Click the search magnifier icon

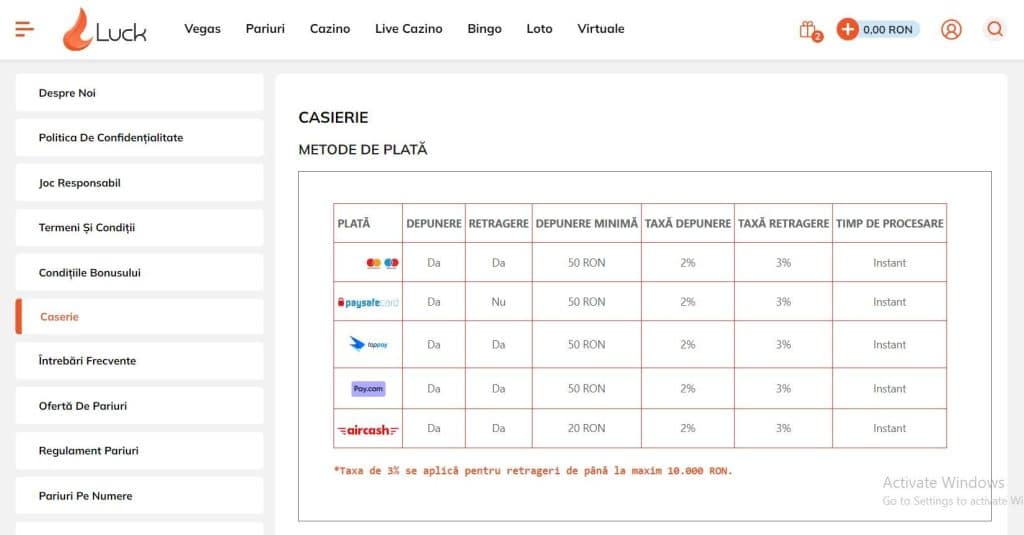[x=995, y=29]
